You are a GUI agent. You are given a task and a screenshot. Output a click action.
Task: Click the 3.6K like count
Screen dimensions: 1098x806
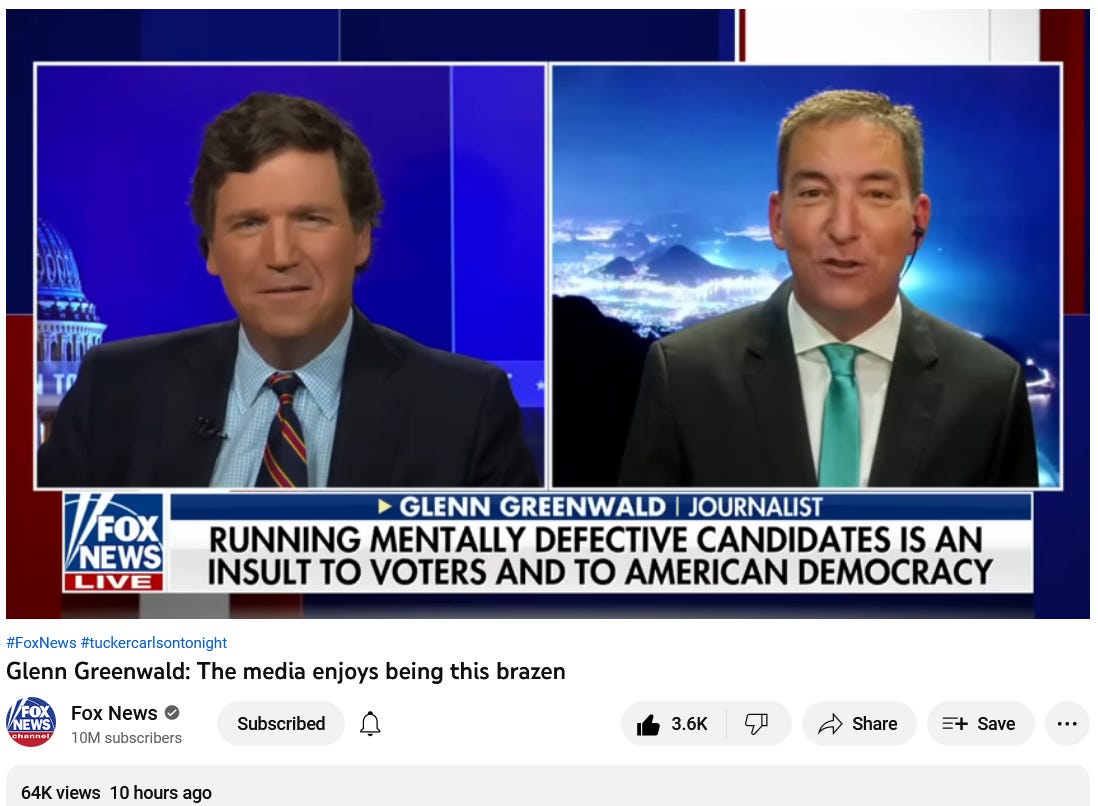point(689,724)
